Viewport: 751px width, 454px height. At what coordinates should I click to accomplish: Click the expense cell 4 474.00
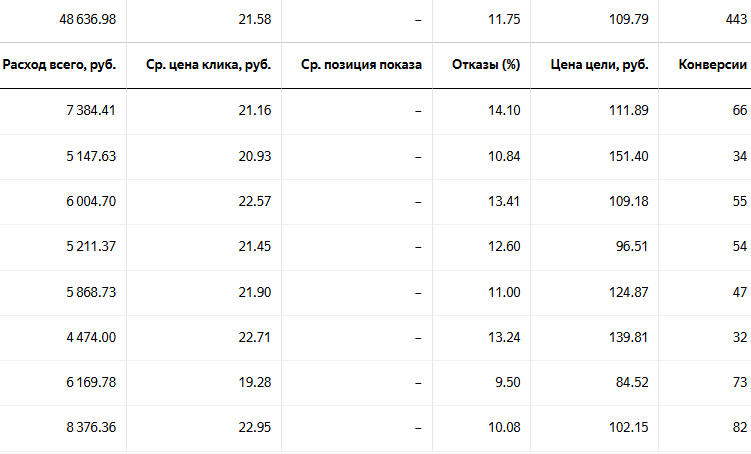click(91, 338)
